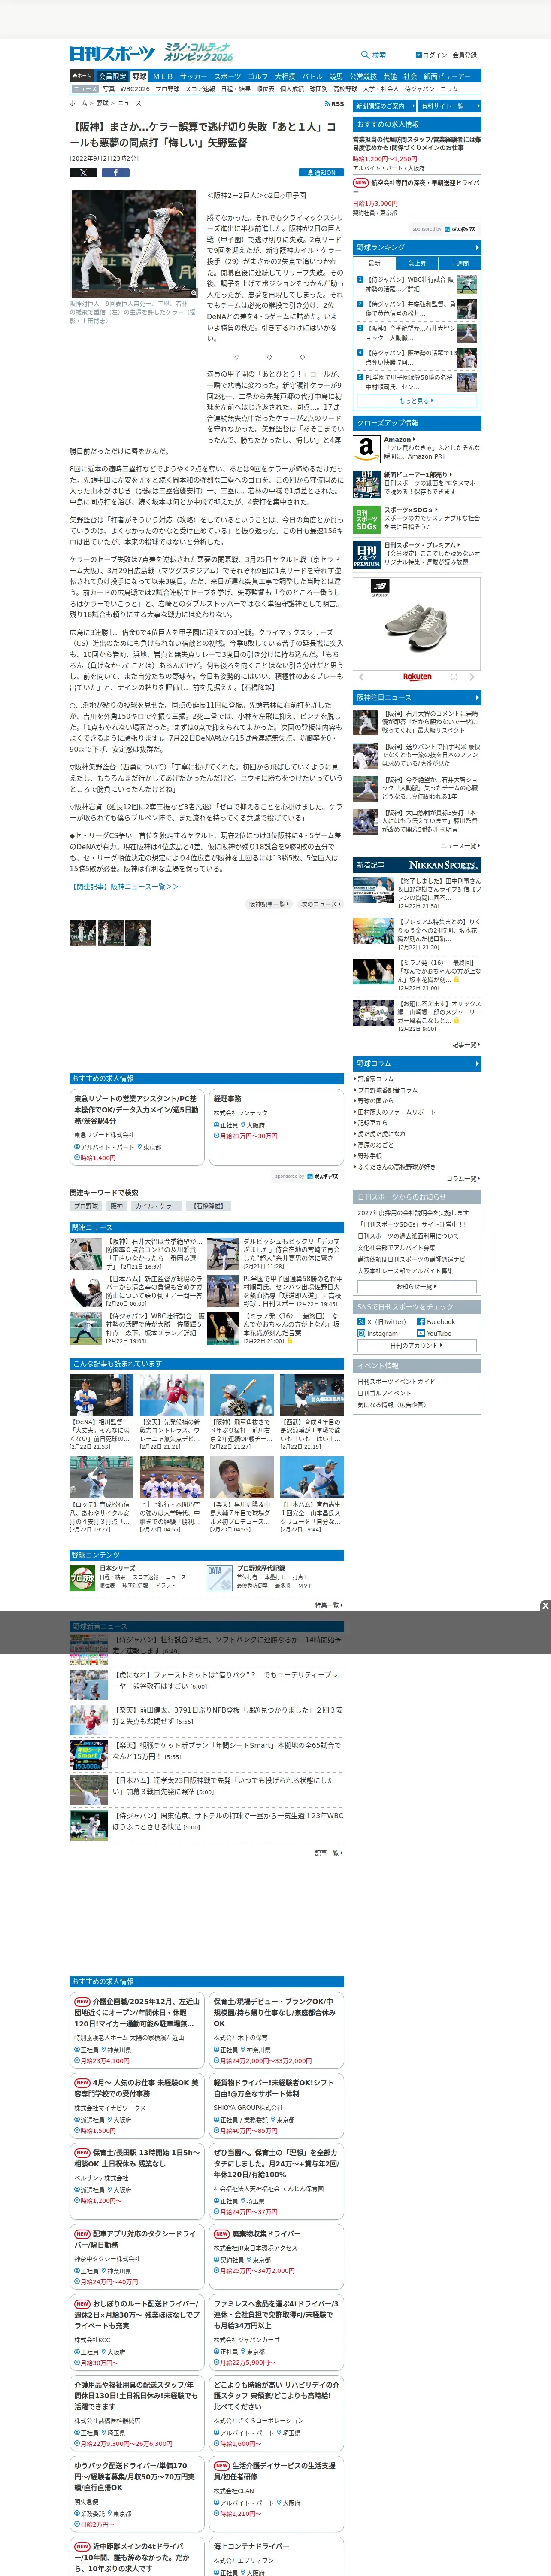The width and height of the screenshot is (551, 2576).
Task: Open the 評論家コラム link
Action: (376, 1079)
